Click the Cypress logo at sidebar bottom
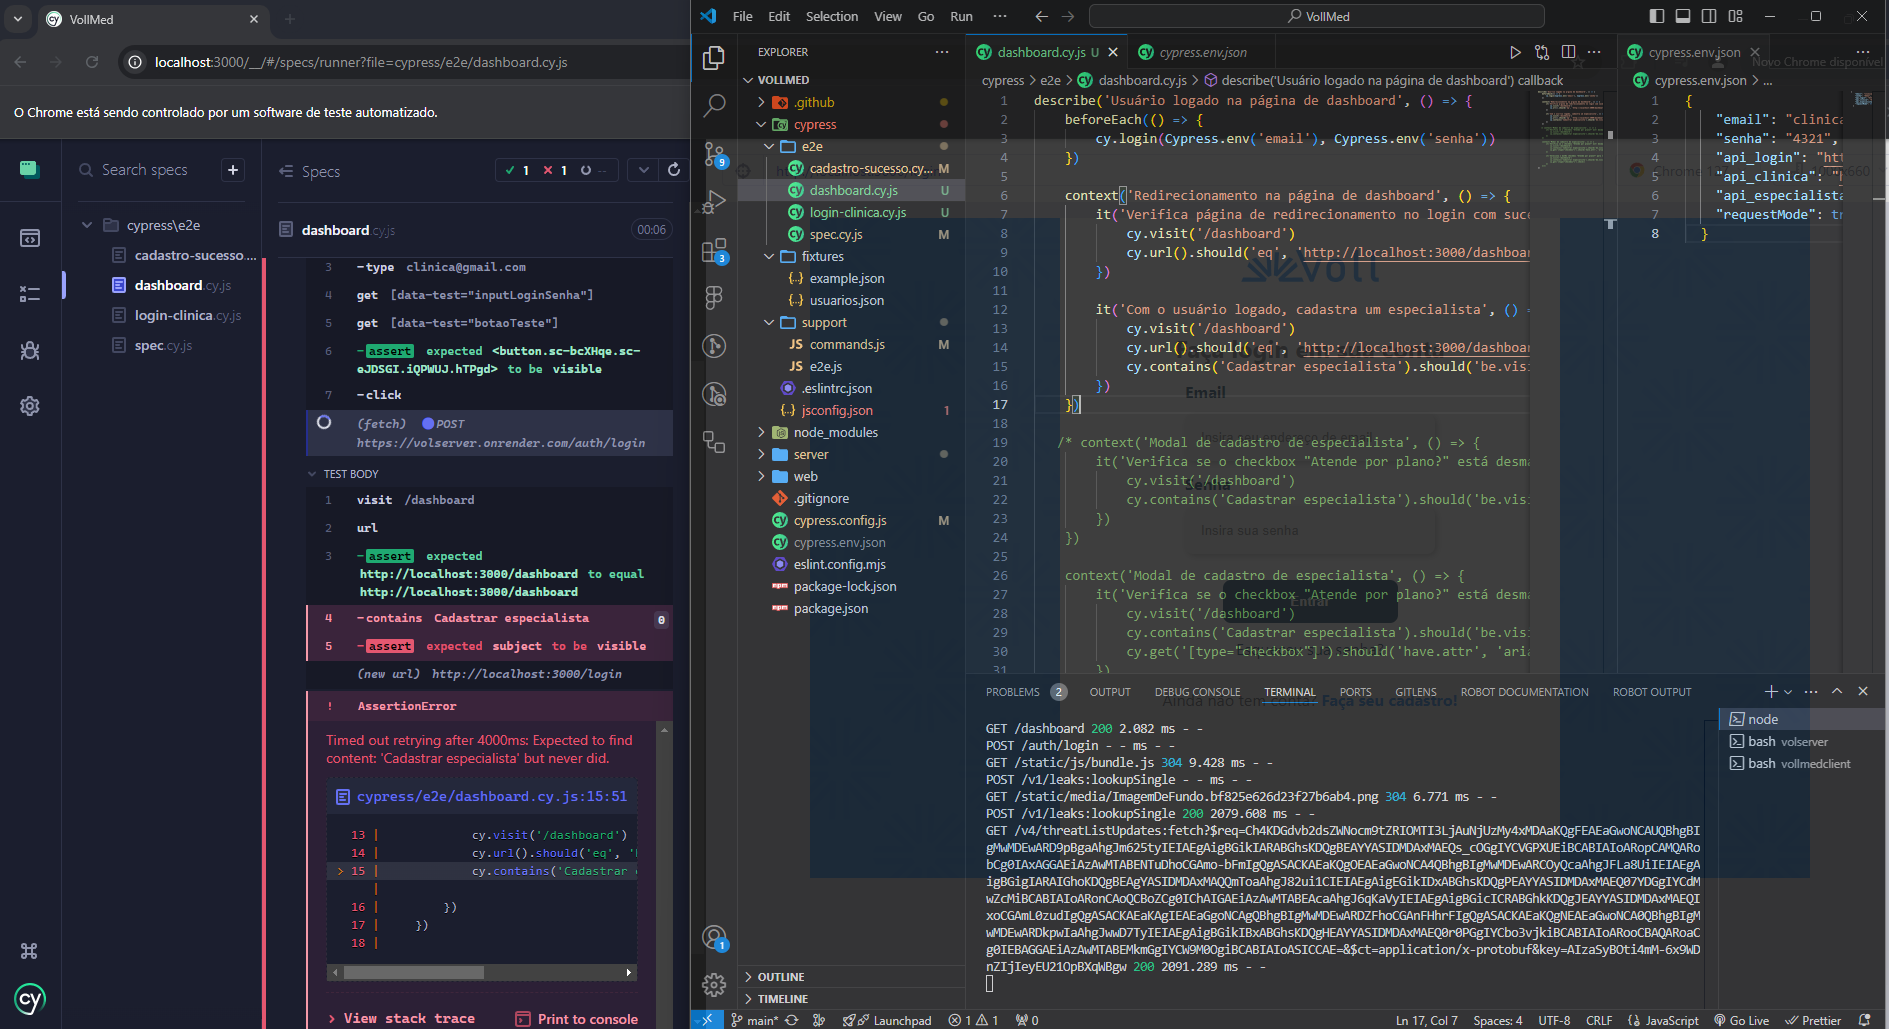 point(30,999)
